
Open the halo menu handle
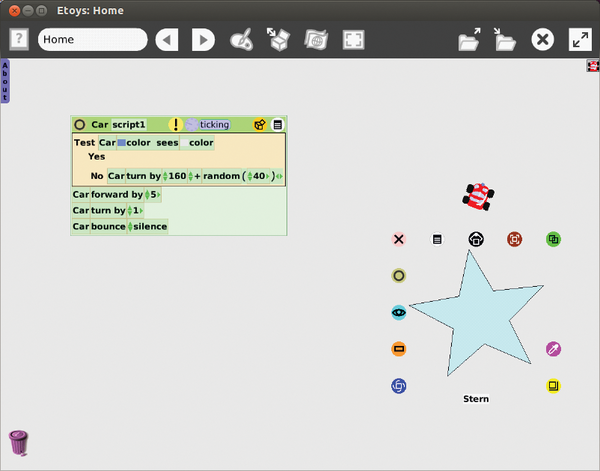[x=437, y=240]
